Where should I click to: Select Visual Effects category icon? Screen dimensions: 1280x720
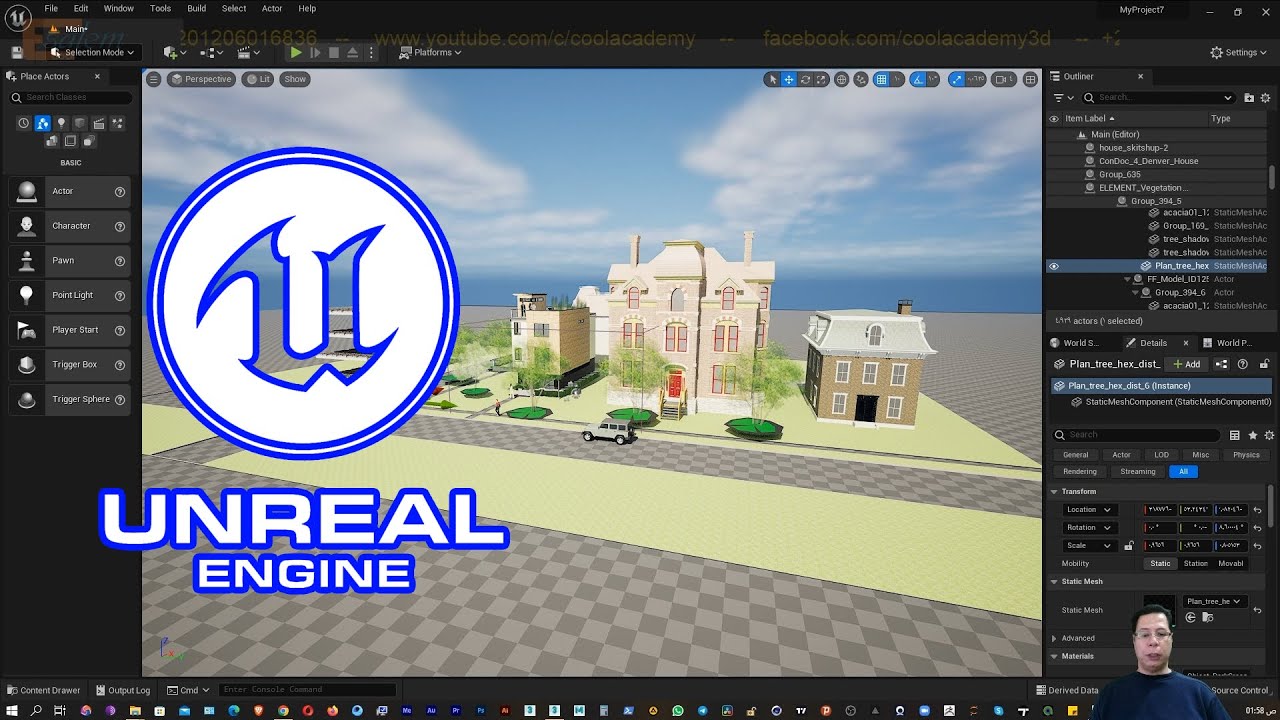click(x=118, y=123)
